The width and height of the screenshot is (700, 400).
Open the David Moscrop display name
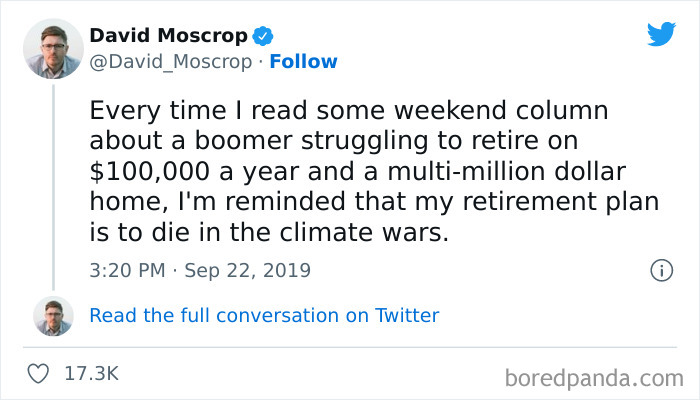click(168, 37)
